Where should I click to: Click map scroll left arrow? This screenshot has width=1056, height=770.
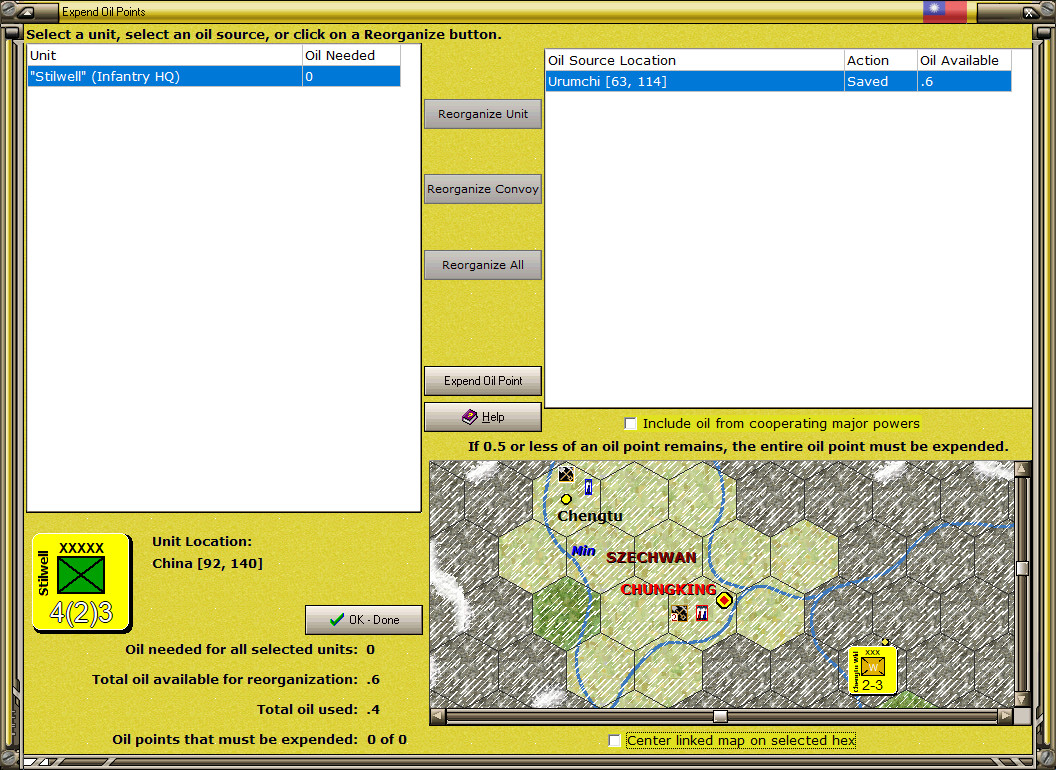(x=437, y=716)
